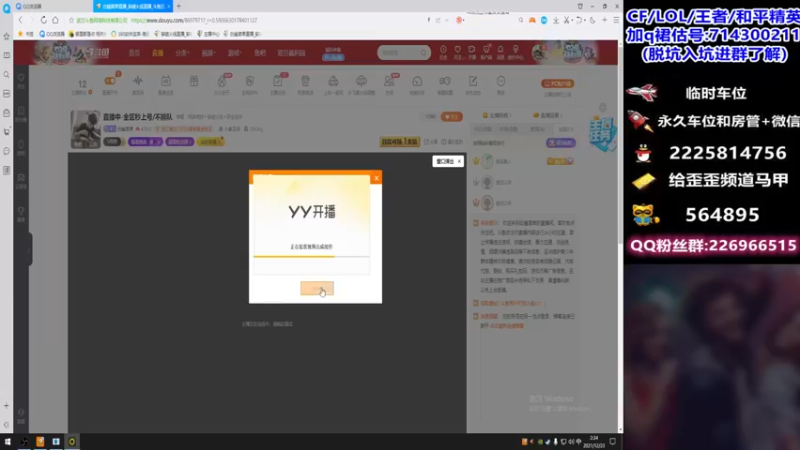
Task: Click the purple button in fan panel
Action: 561,143
